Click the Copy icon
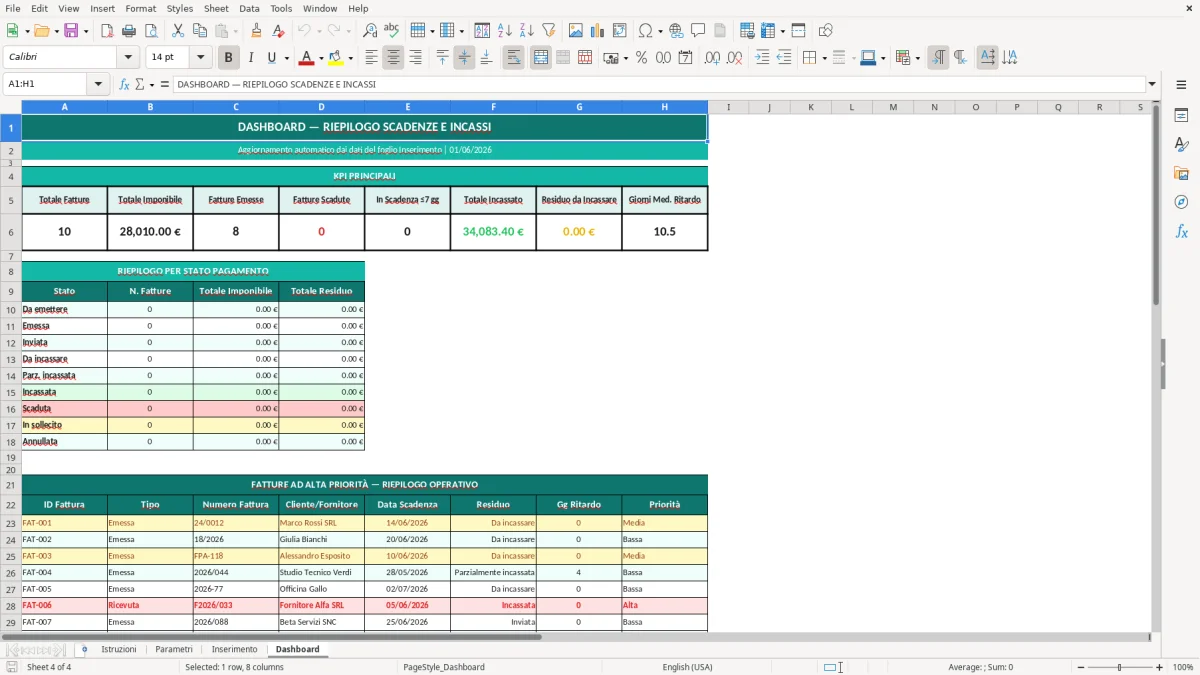Screen dimensions: 1200x675 click(x=200, y=31)
